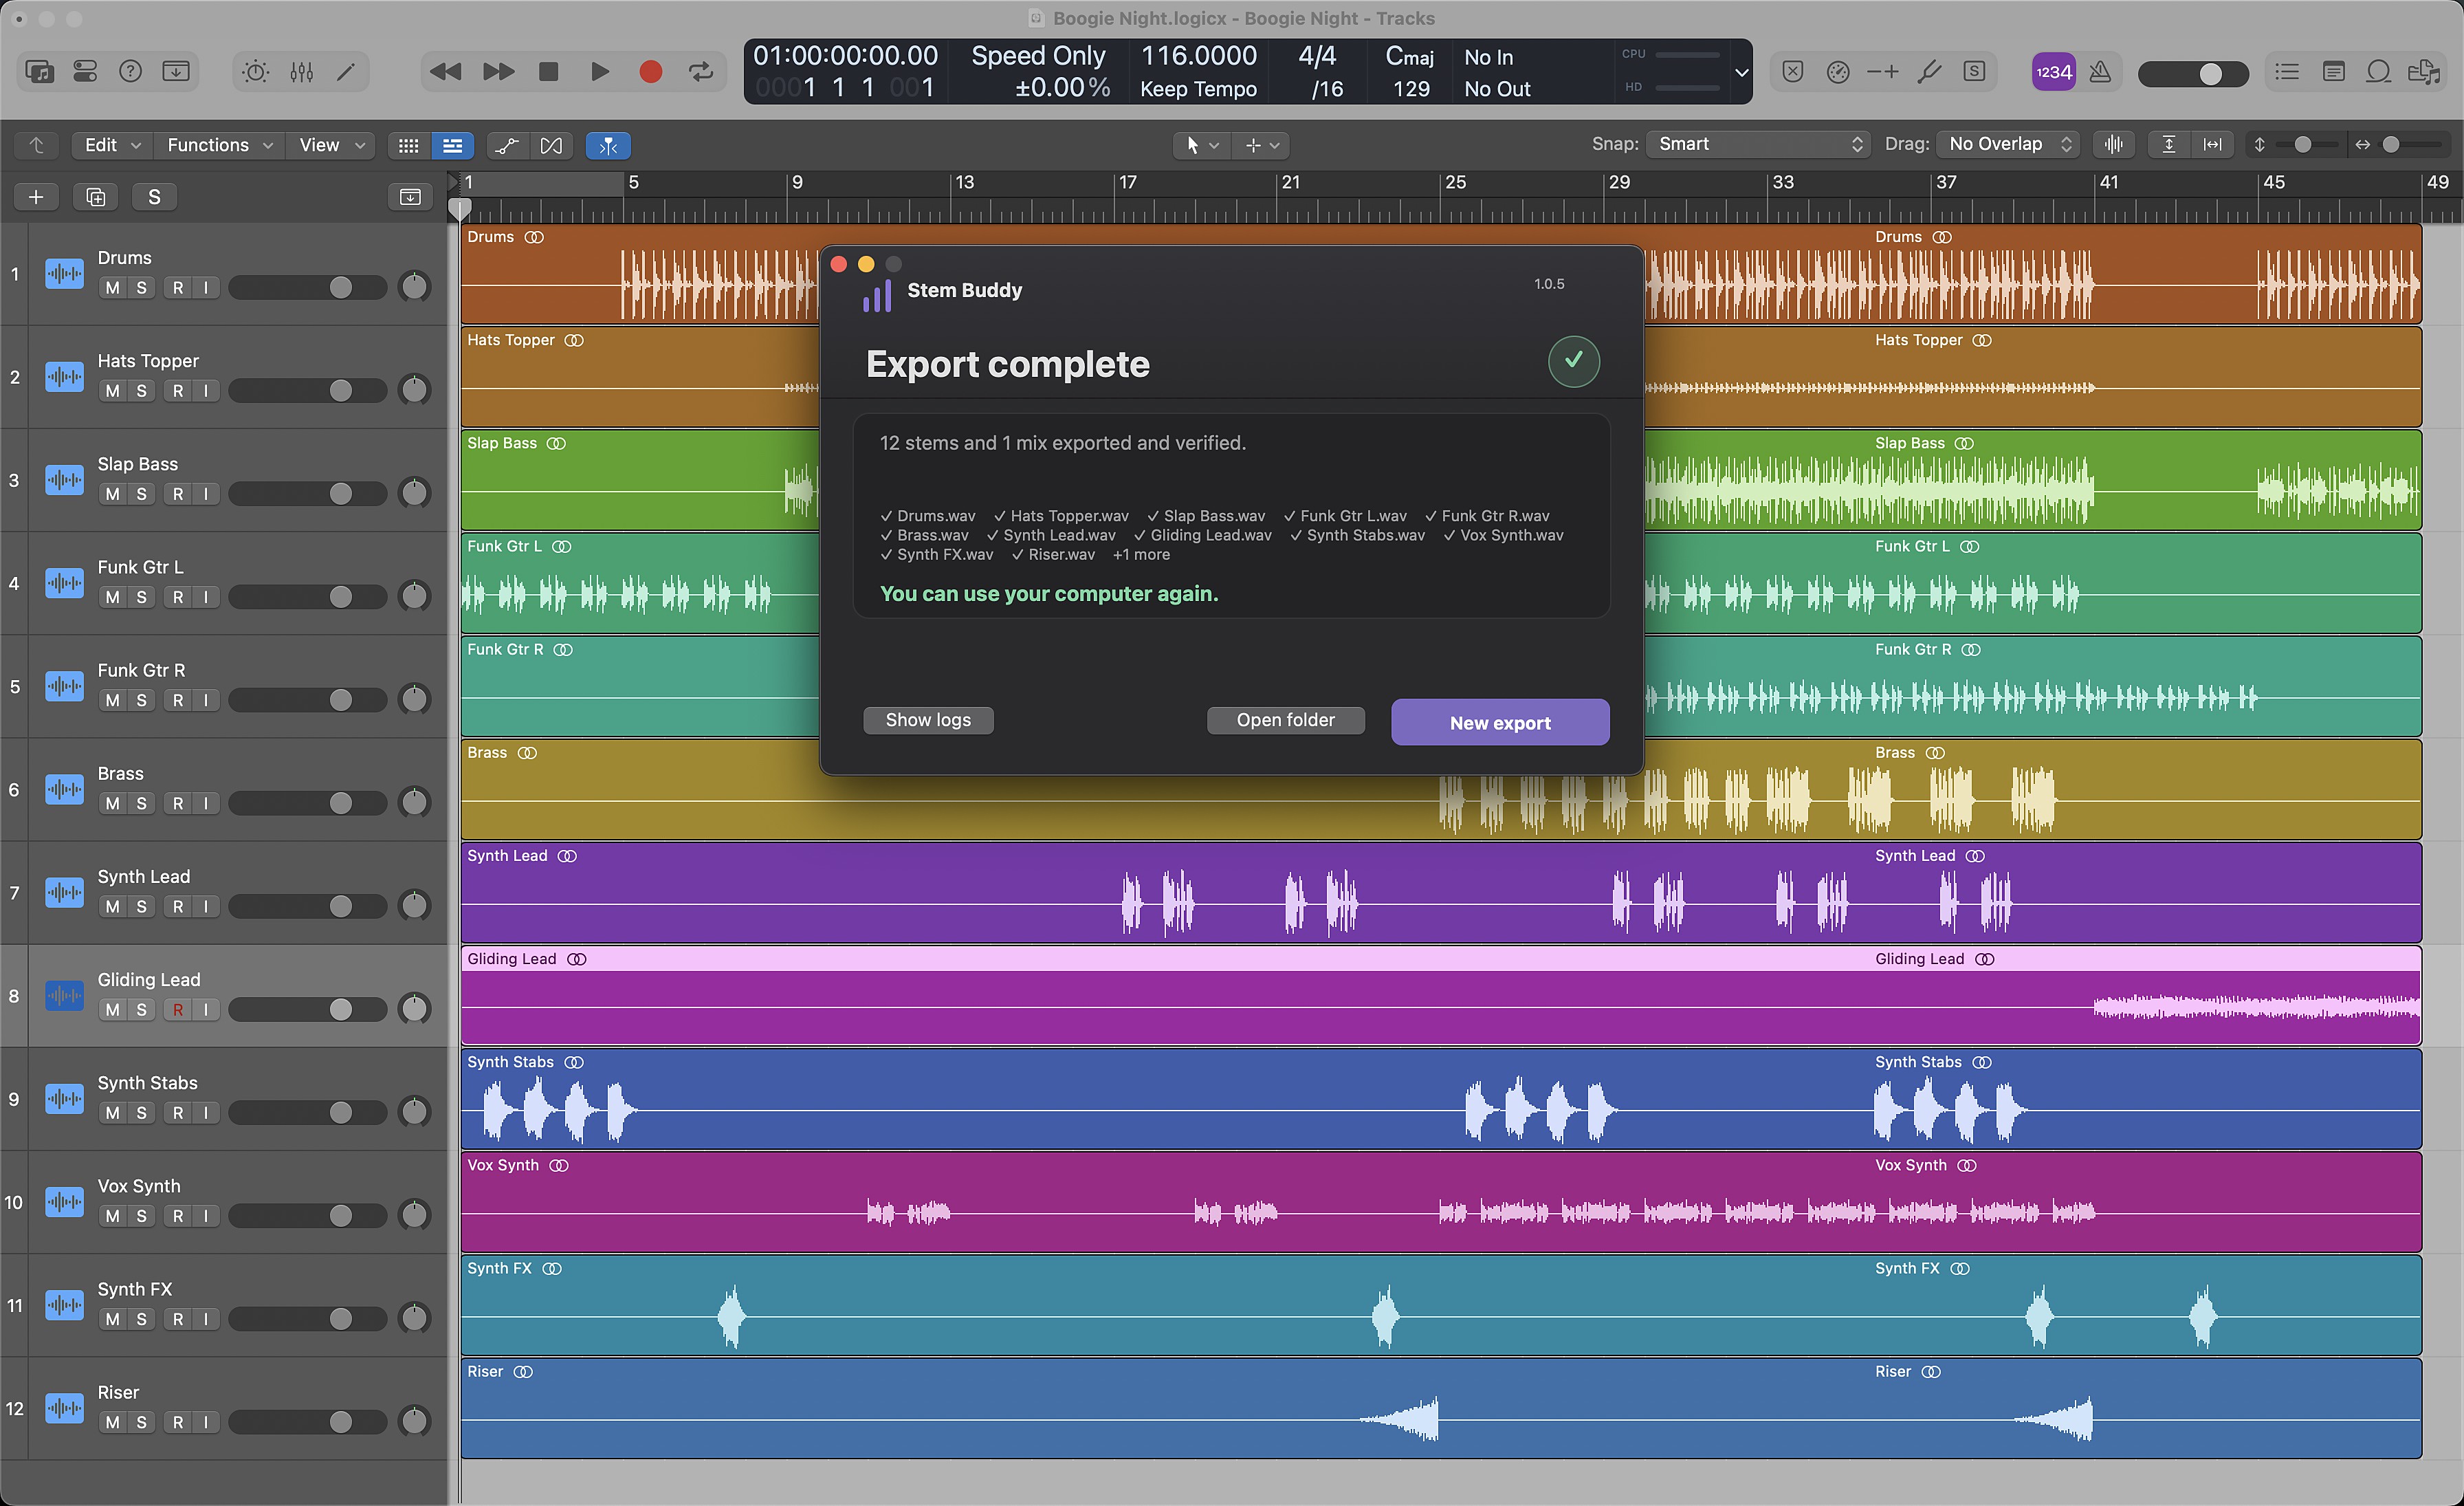Viewport: 2464px width, 1506px height.
Task: Mute the Drums track
Action: pos(113,288)
